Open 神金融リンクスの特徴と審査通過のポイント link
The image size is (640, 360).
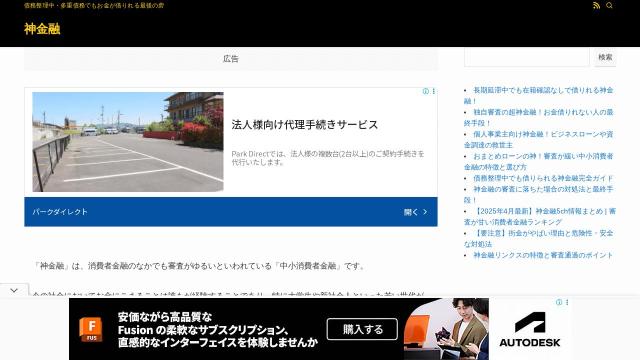click(x=543, y=255)
